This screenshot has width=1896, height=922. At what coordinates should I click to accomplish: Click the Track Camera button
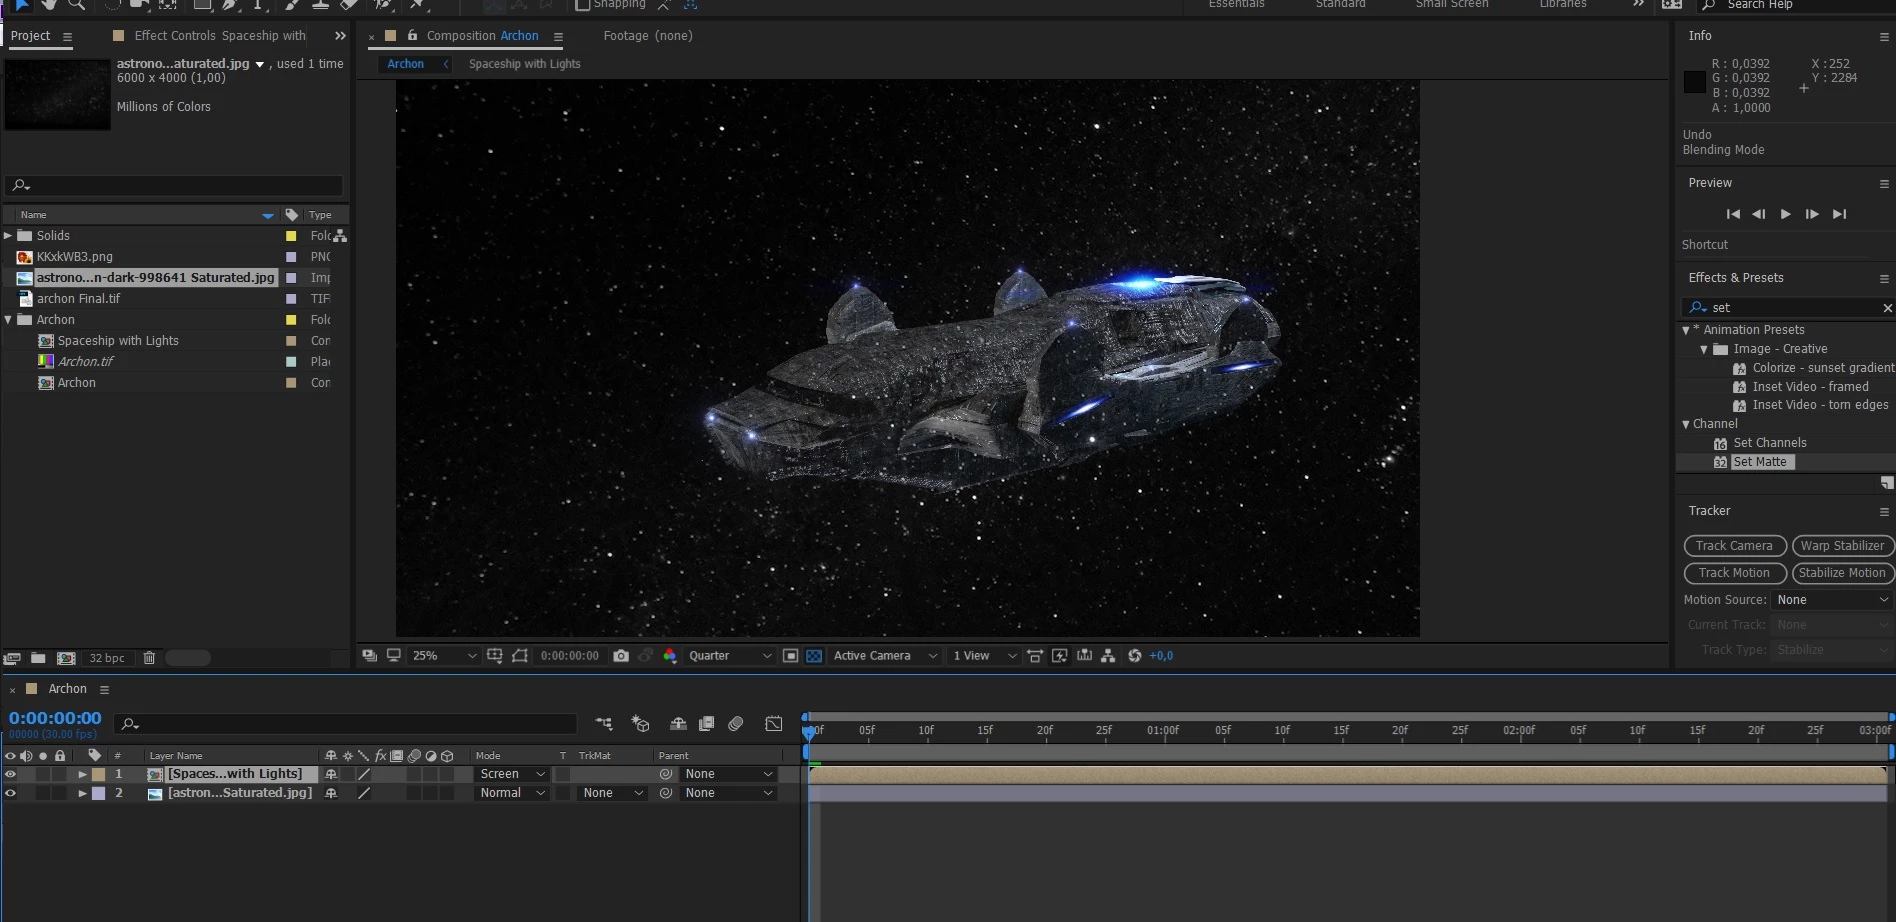click(1734, 546)
